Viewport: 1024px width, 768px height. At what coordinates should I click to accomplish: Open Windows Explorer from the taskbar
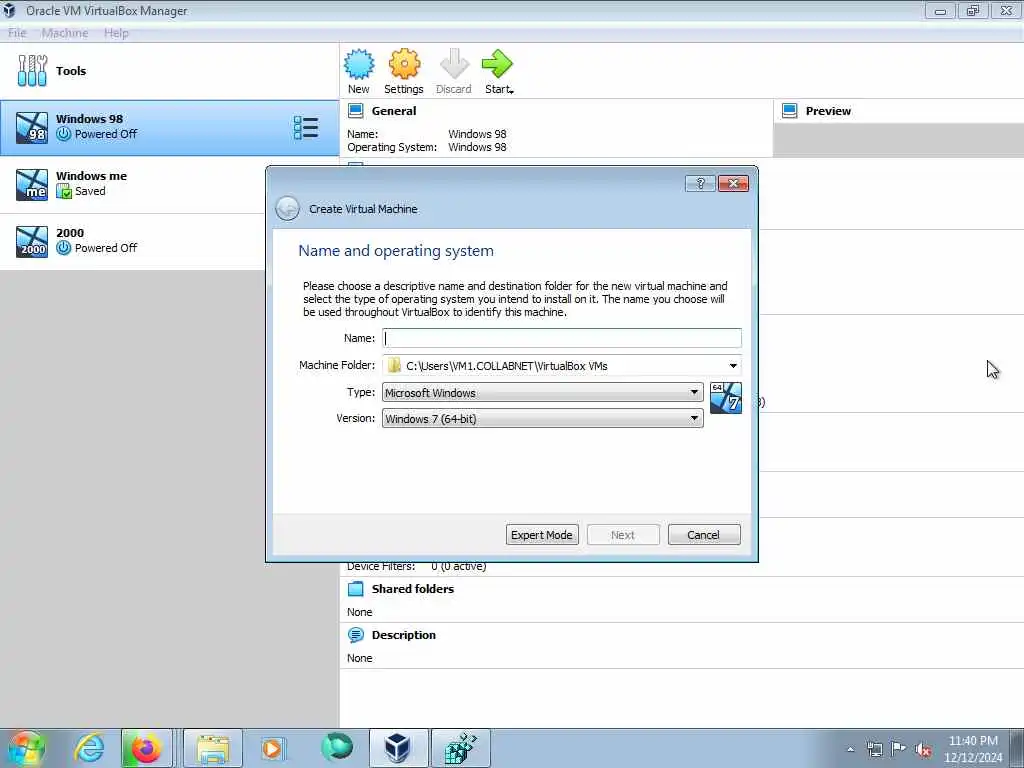(x=213, y=748)
